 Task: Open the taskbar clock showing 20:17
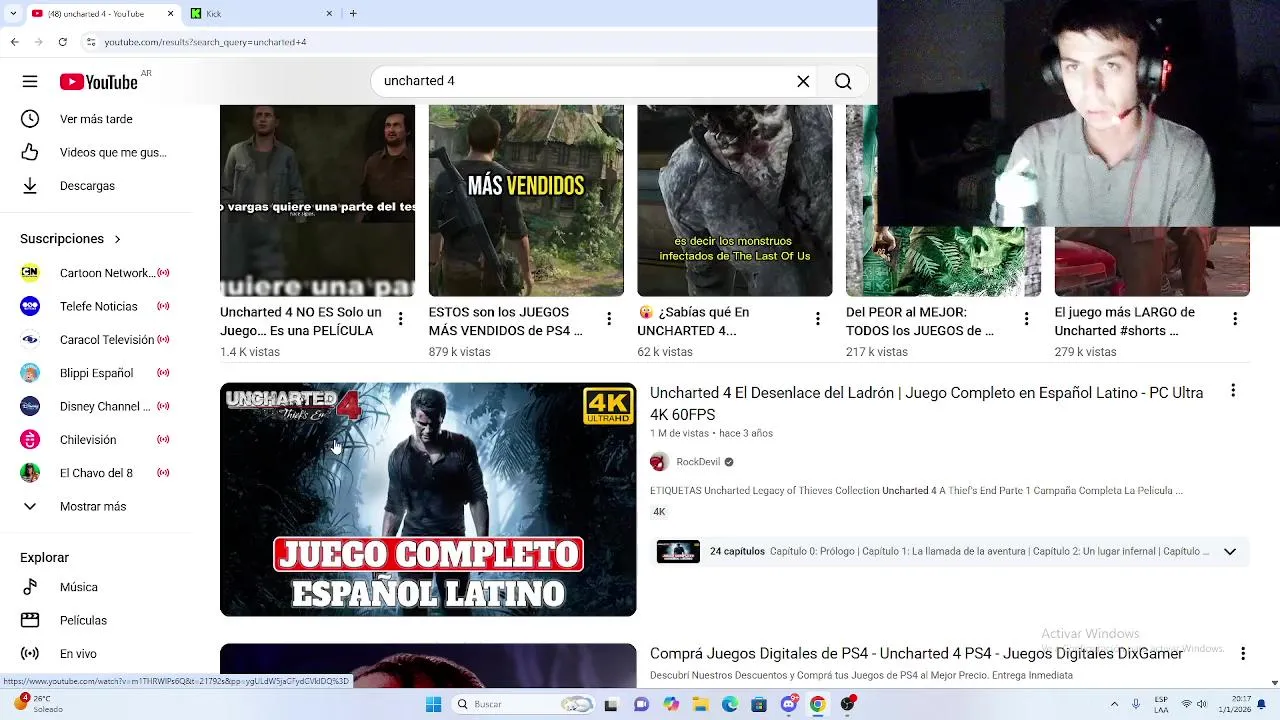coord(1234,704)
